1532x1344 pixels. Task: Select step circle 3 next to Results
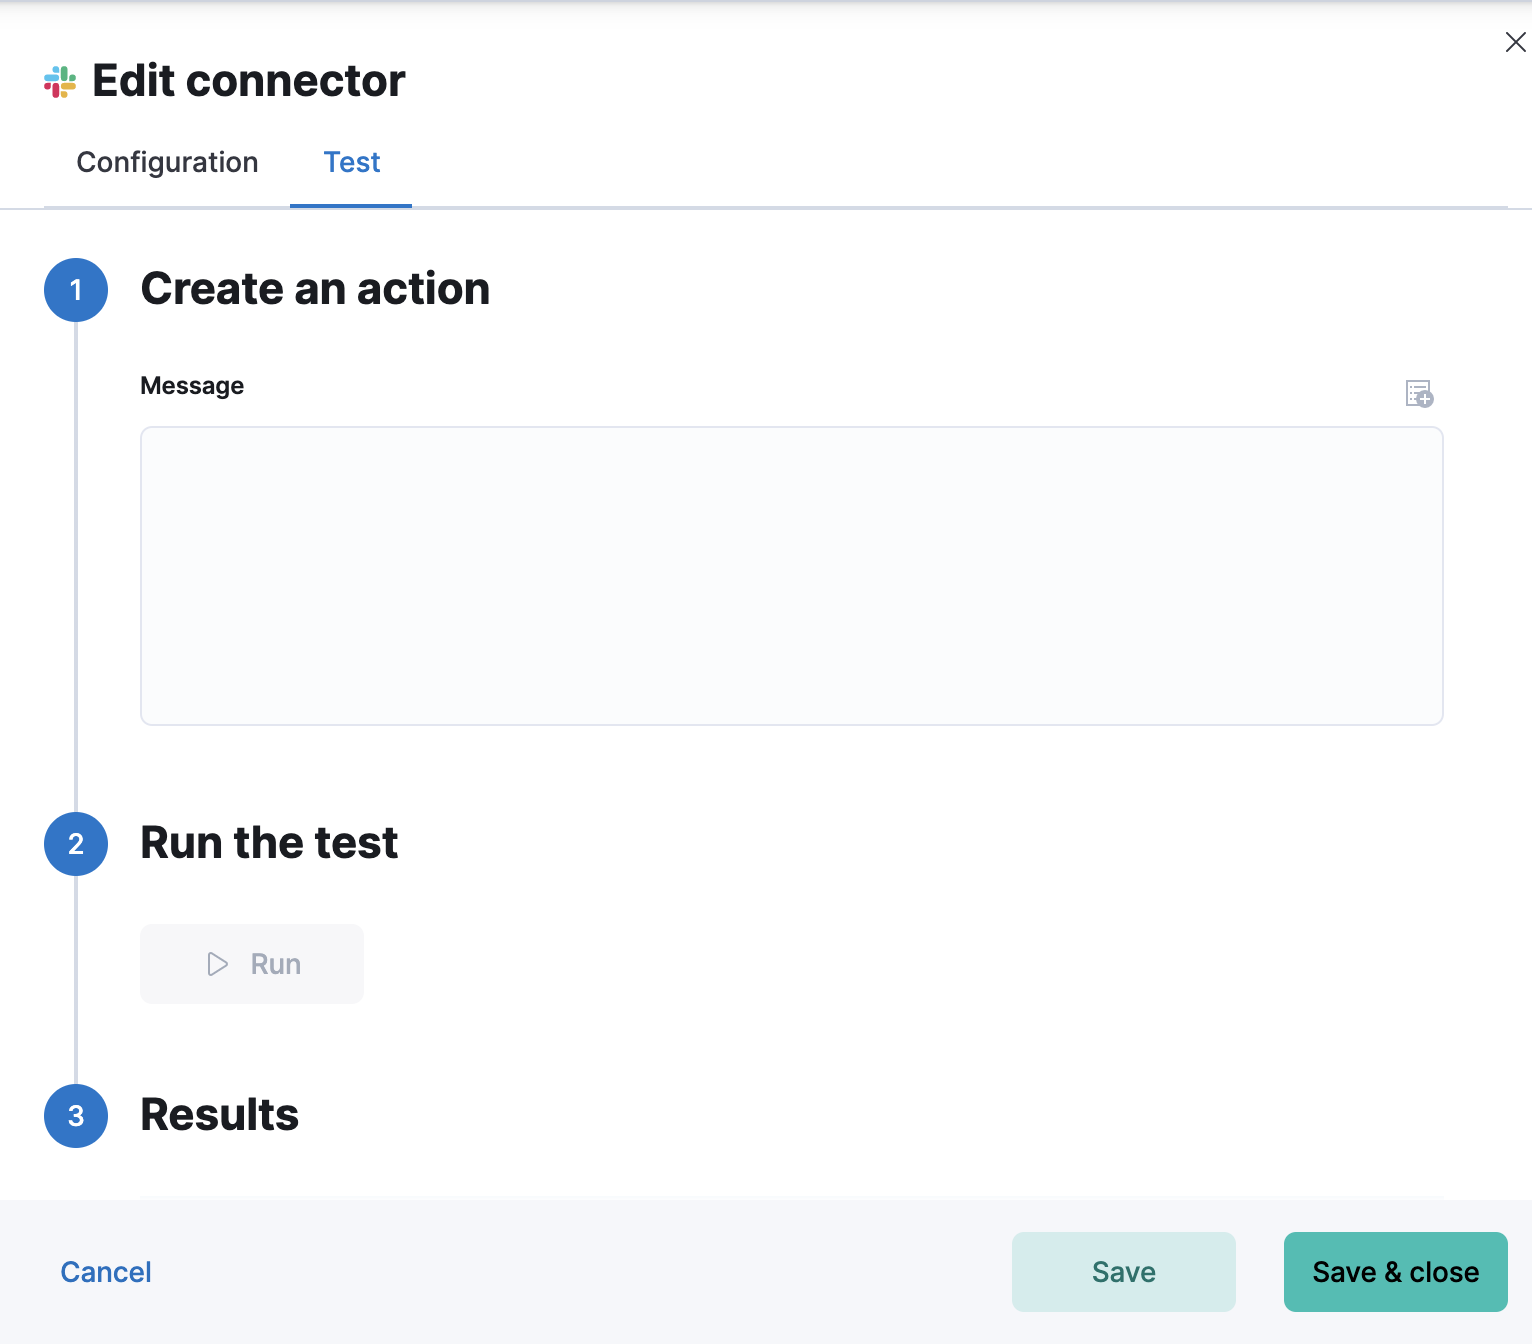[75, 1116]
